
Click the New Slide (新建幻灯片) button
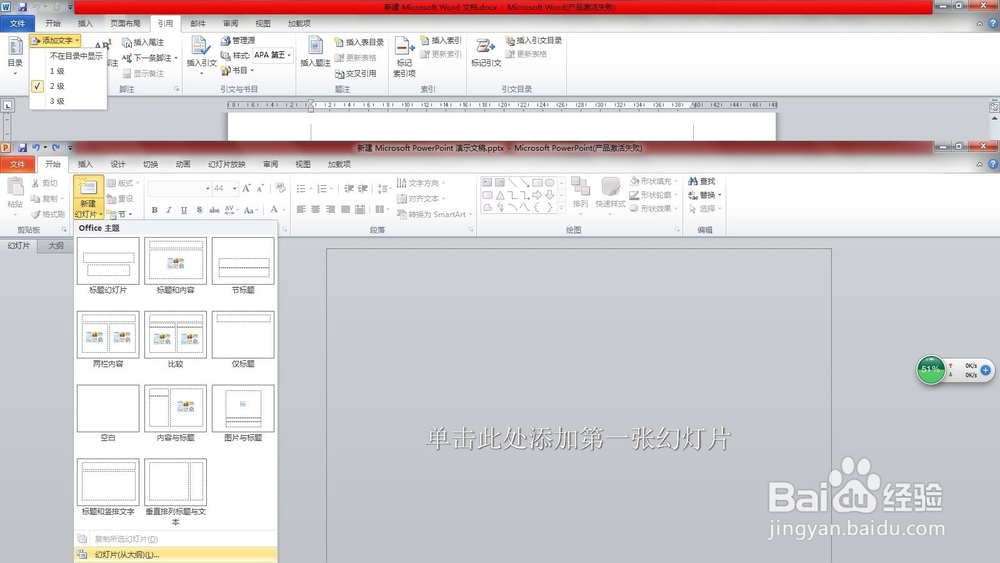(88, 198)
